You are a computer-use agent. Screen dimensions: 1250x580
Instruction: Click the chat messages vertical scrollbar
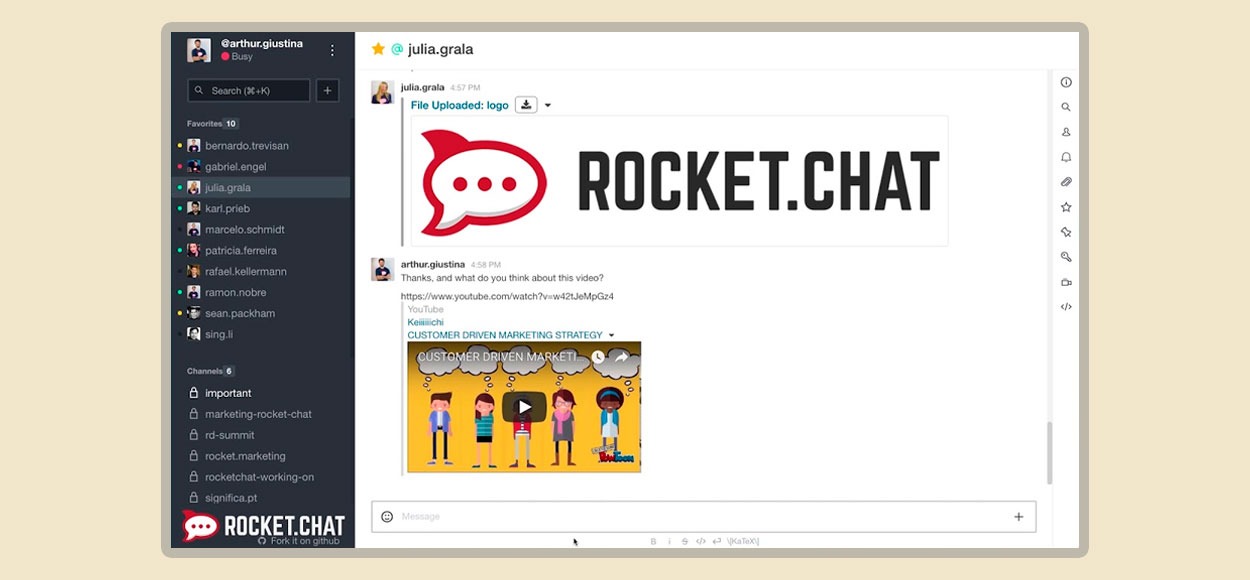(x=1049, y=452)
